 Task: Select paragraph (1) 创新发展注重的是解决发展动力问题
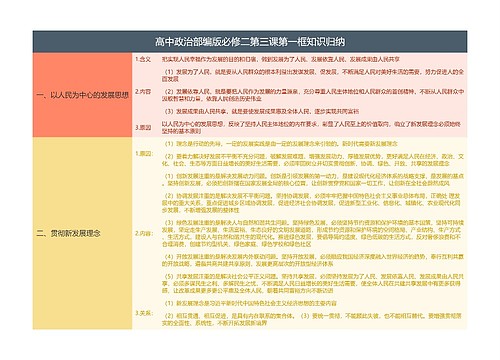click(x=313, y=180)
